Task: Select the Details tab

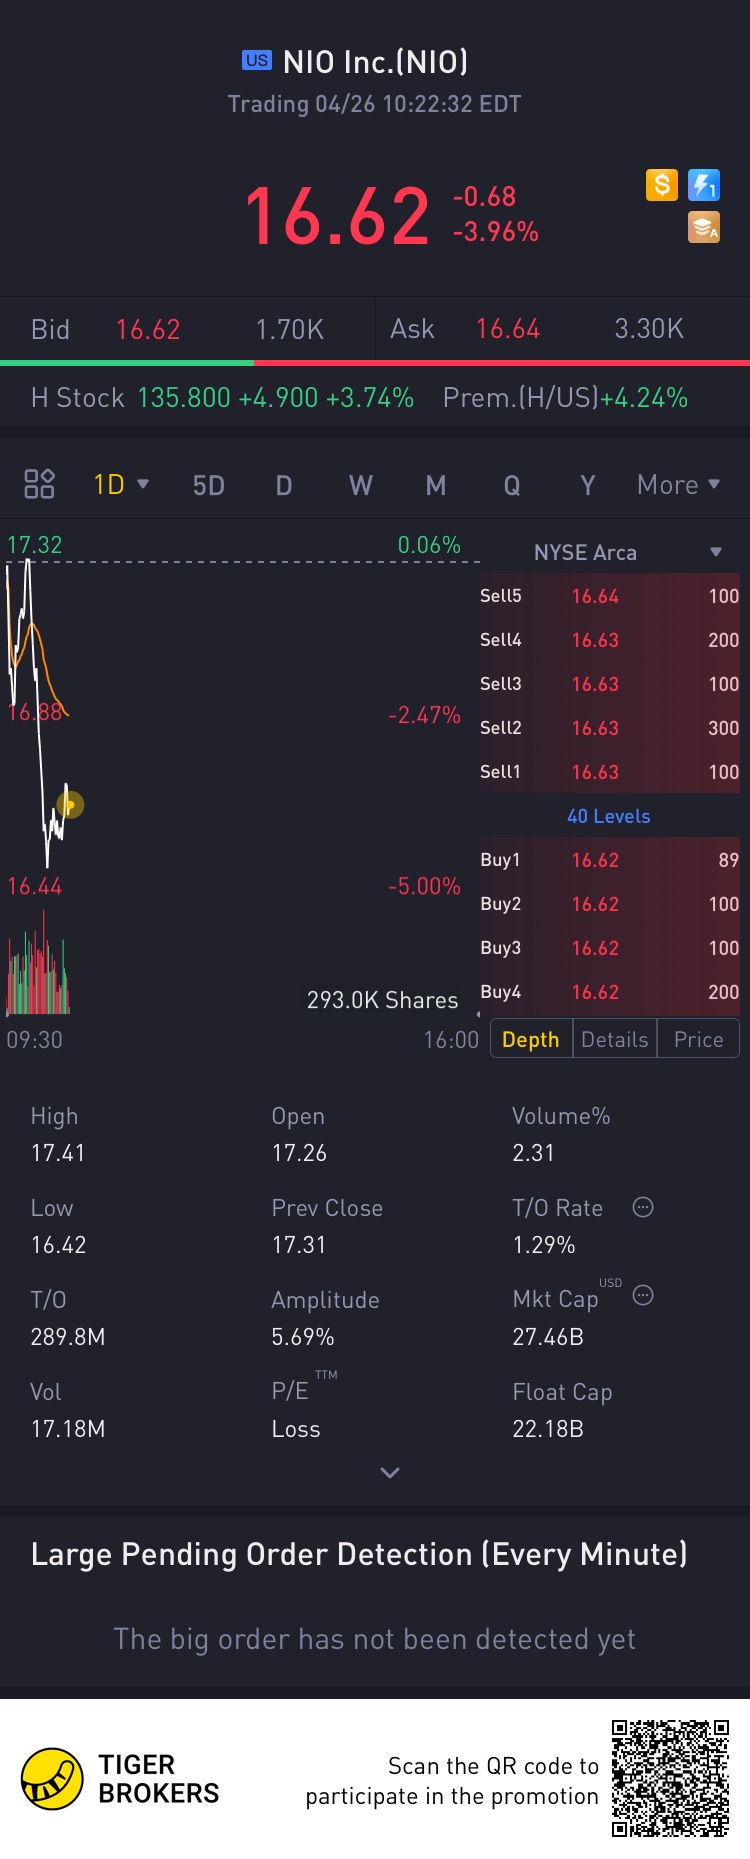Action: (615, 1039)
